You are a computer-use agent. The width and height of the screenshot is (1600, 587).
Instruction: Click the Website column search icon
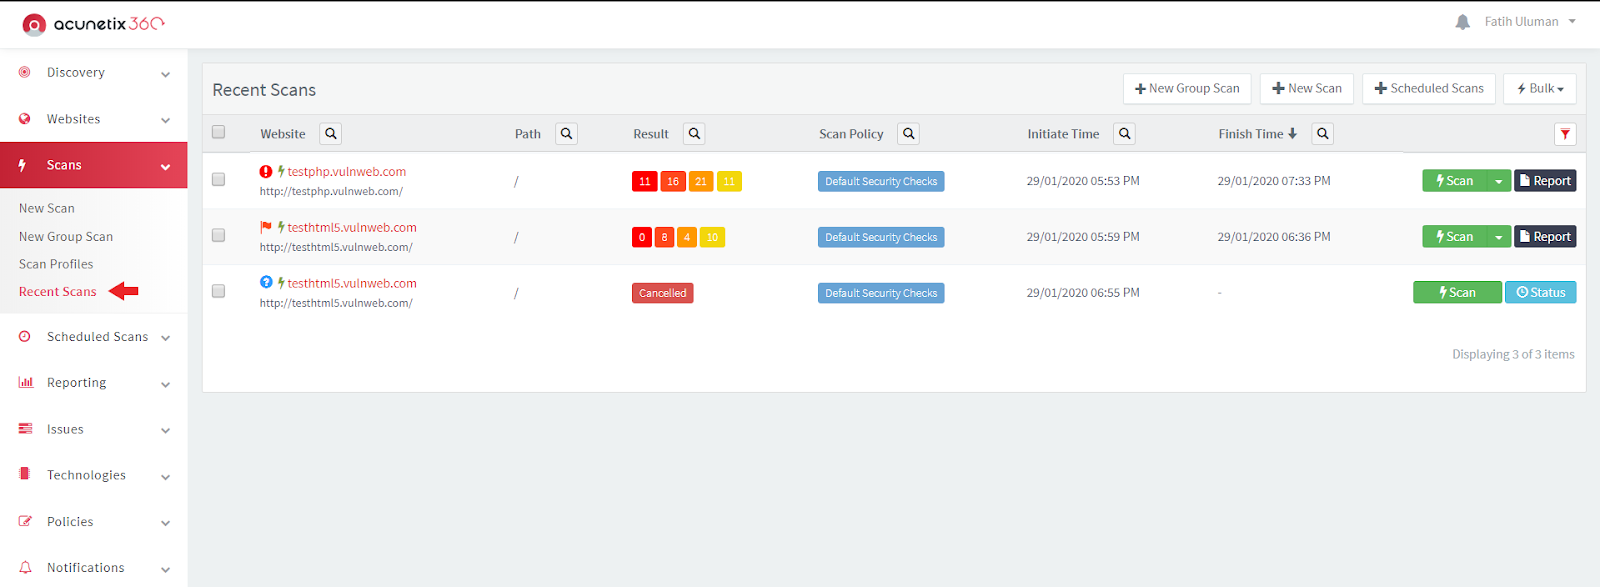(x=331, y=134)
